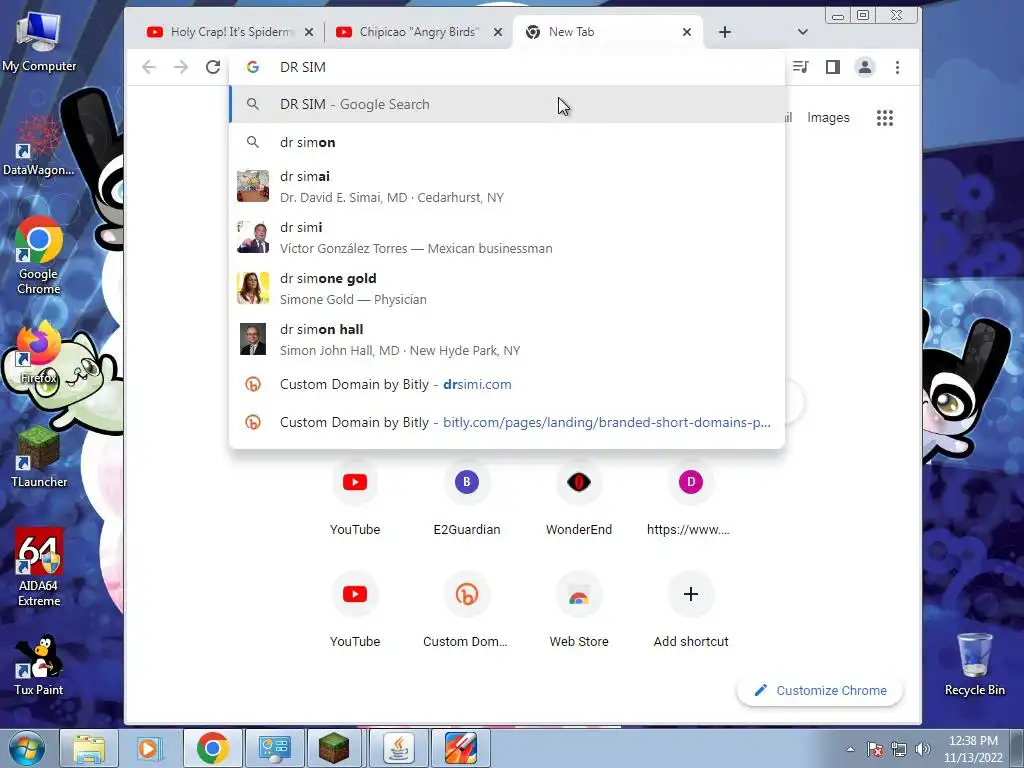Viewport: 1024px width, 768px height.
Task: Go forward in browser history
Action: coord(181,67)
